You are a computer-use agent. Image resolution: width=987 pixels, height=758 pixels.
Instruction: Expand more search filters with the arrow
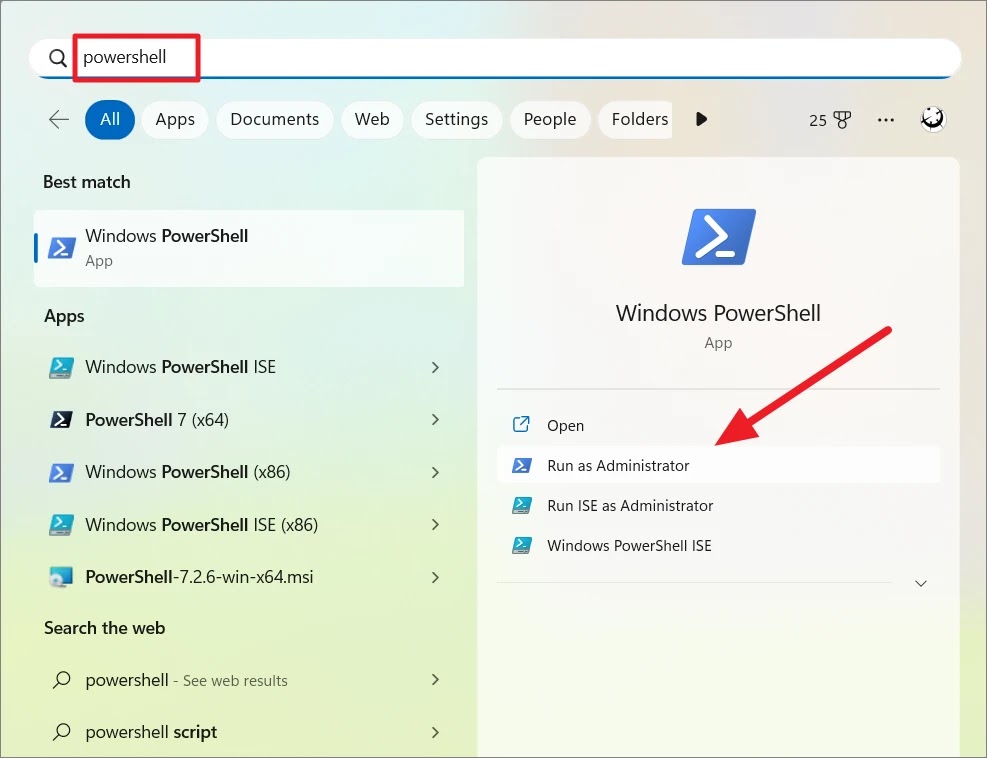point(701,119)
